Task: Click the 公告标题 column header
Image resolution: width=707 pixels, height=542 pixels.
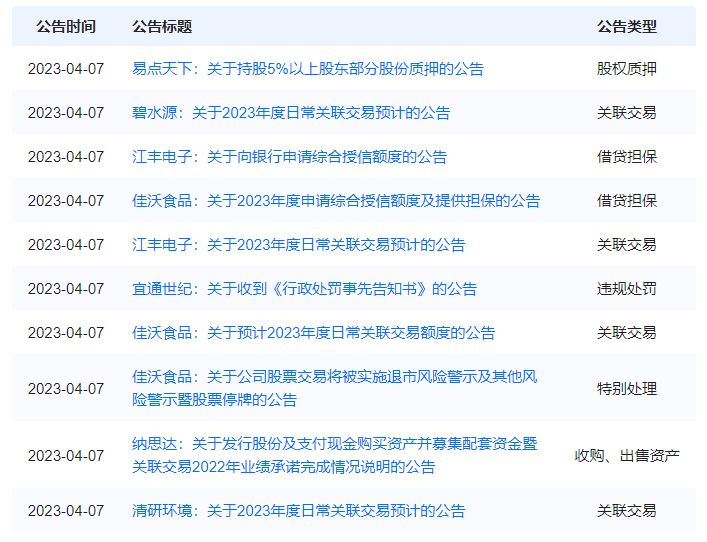Action: pyautogui.click(x=162, y=26)
